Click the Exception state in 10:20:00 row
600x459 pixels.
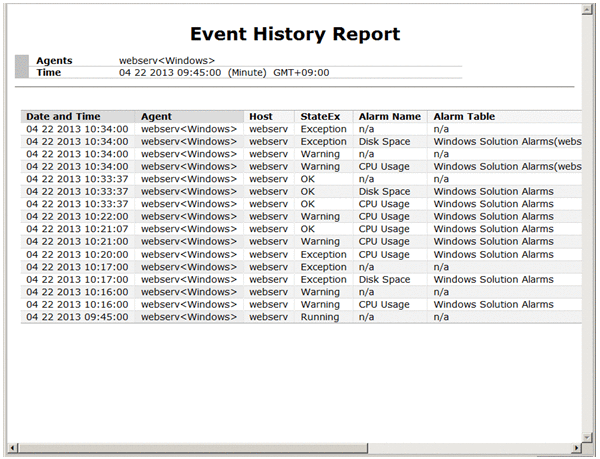click(323, 254)
